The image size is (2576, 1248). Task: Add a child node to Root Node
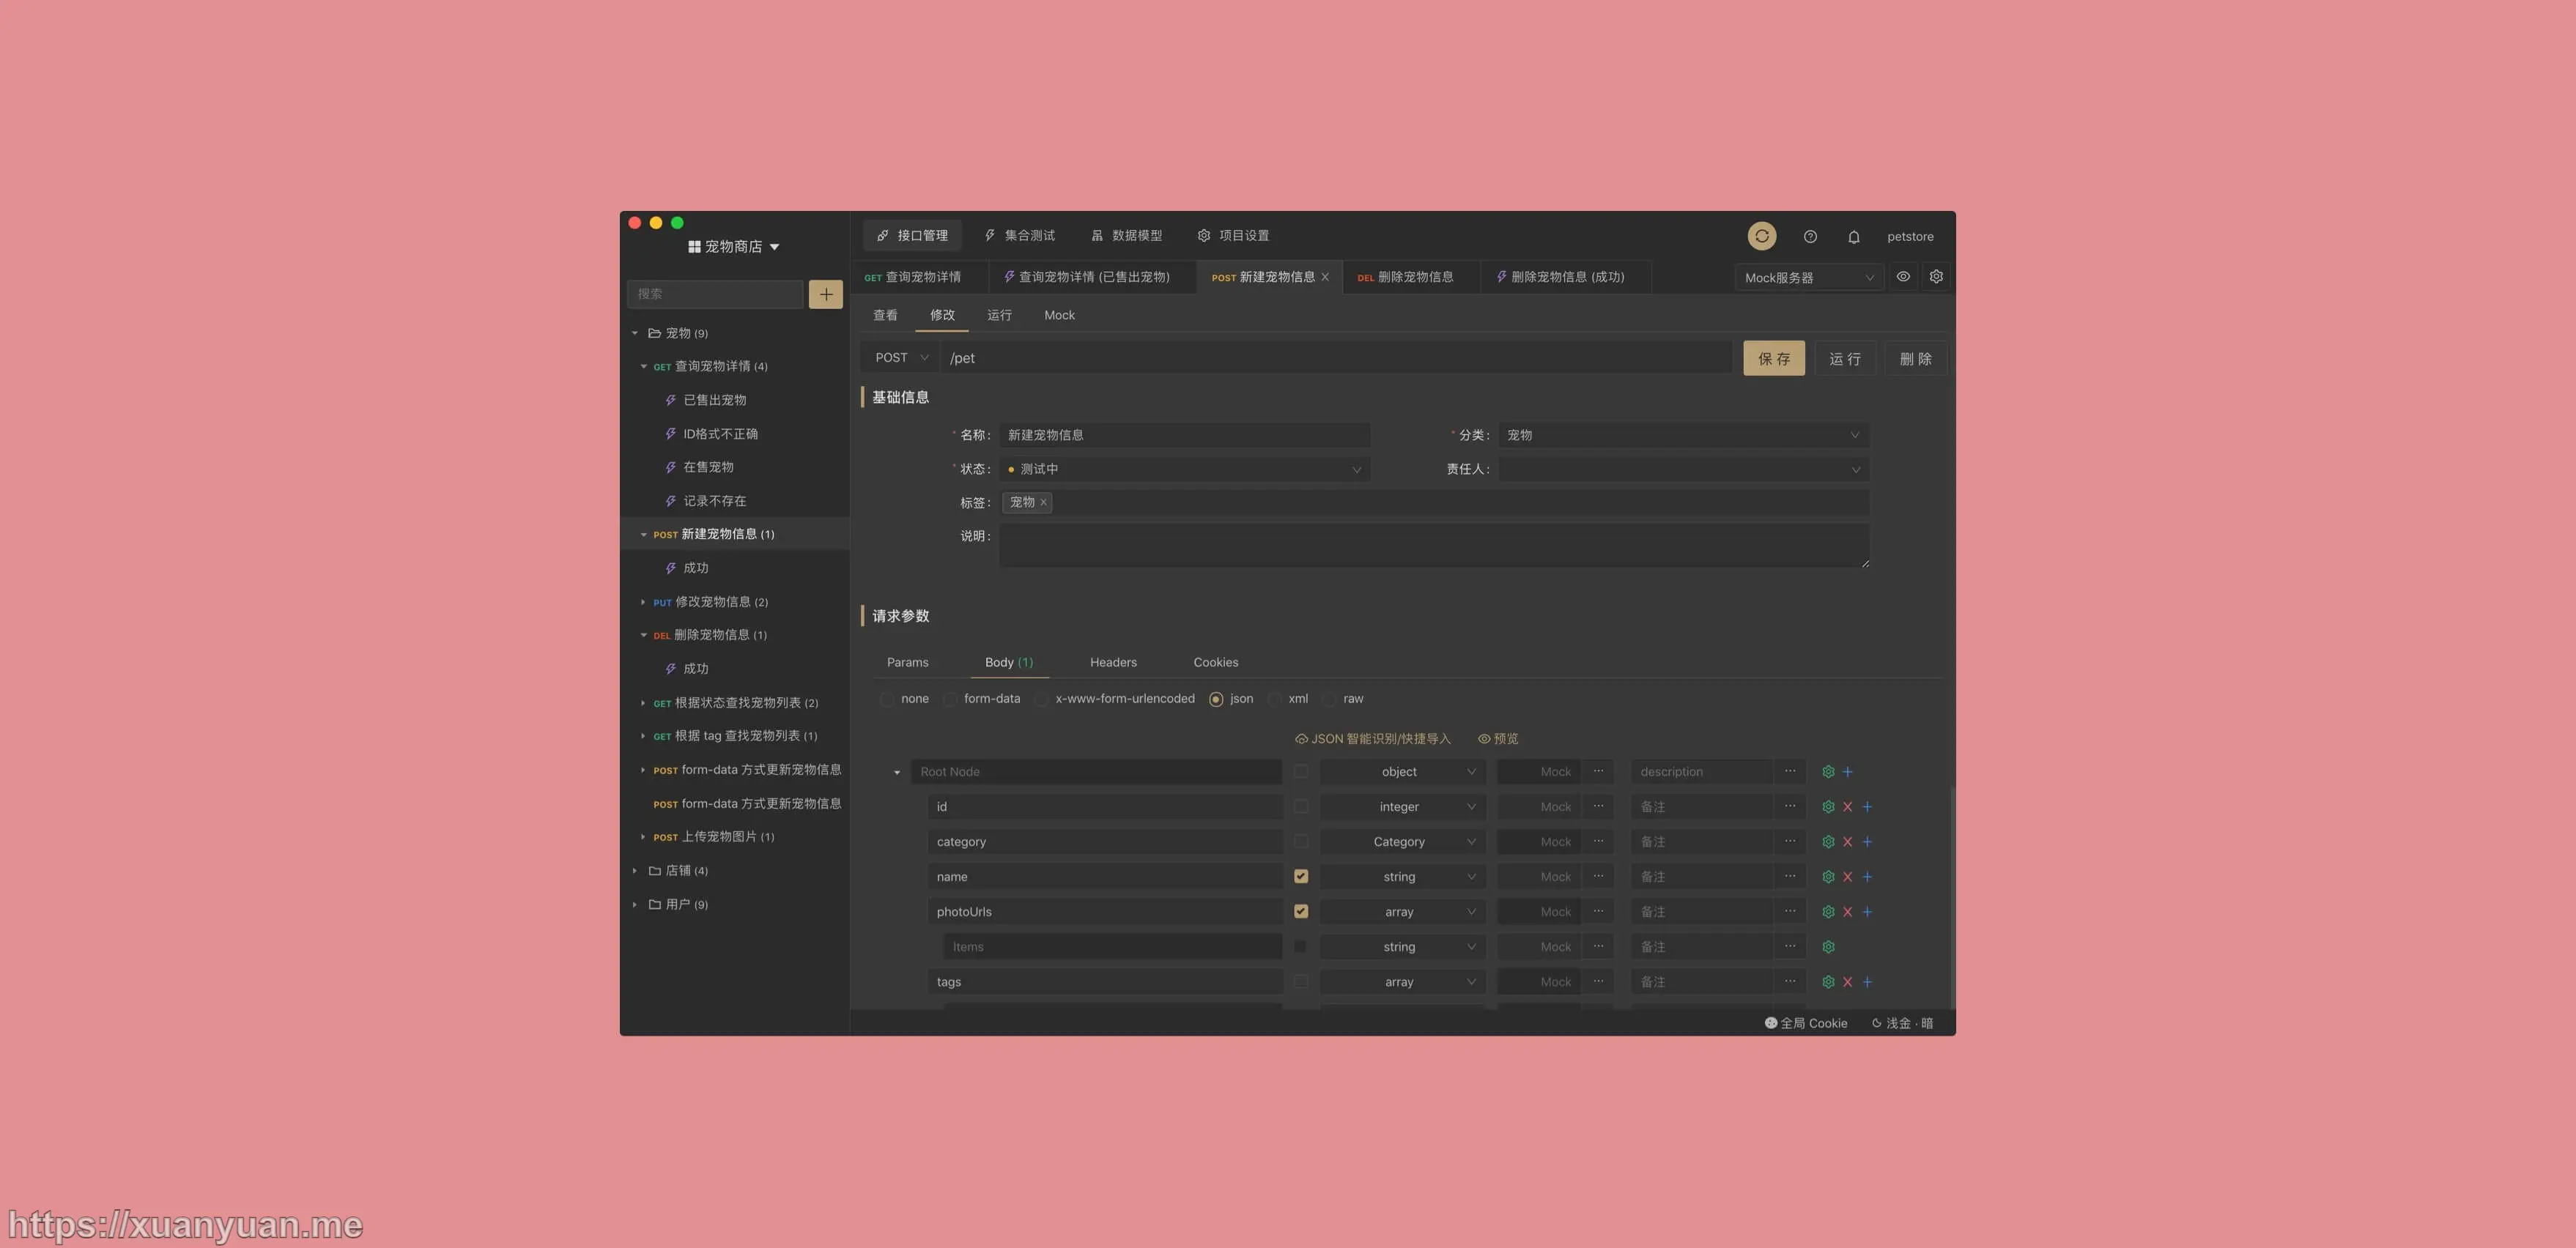(x=1847, y=772)
